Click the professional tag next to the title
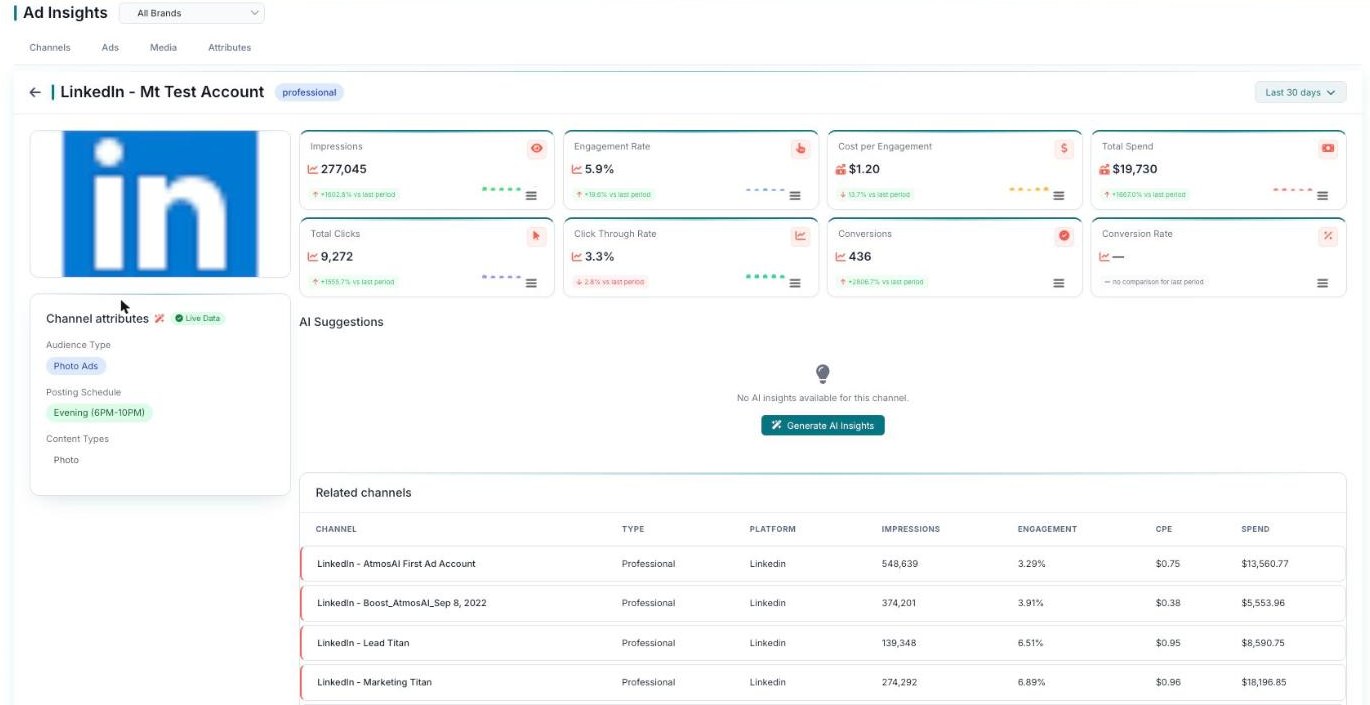 (x=309, y=92)
